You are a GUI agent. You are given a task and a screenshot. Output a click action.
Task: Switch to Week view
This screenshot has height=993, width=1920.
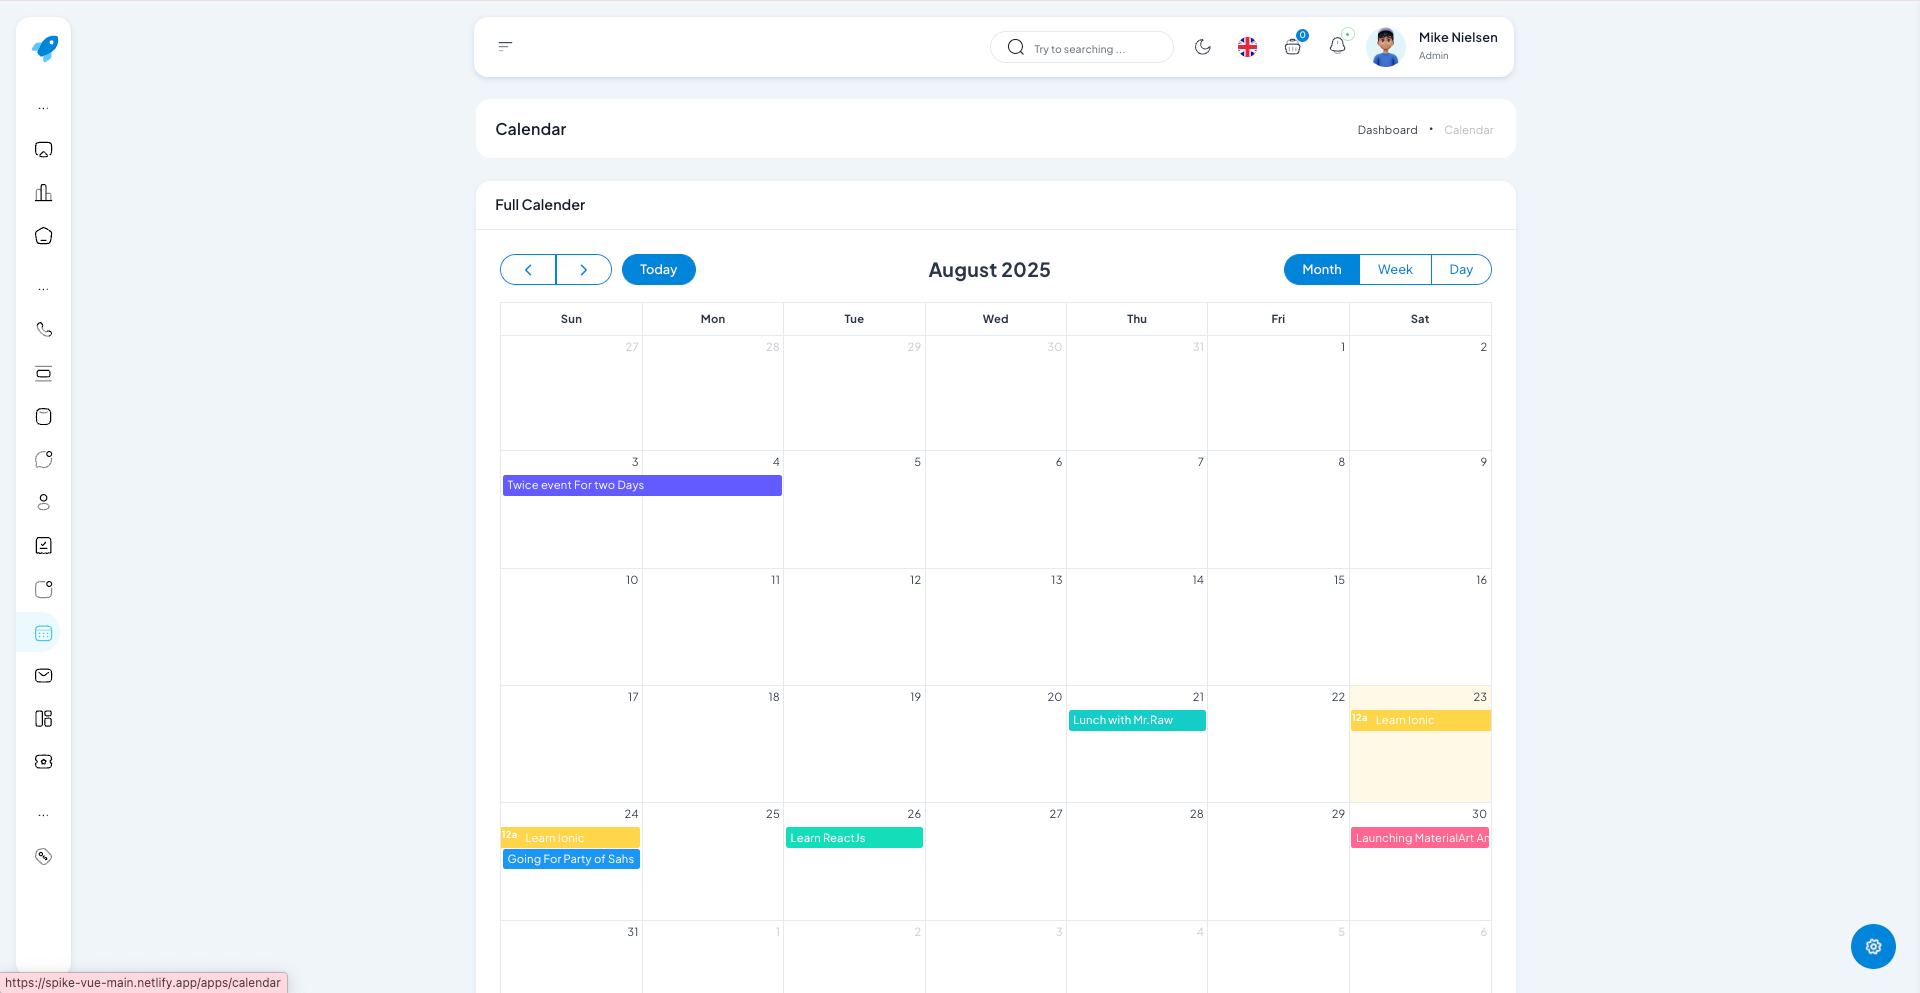point(1394,269)
